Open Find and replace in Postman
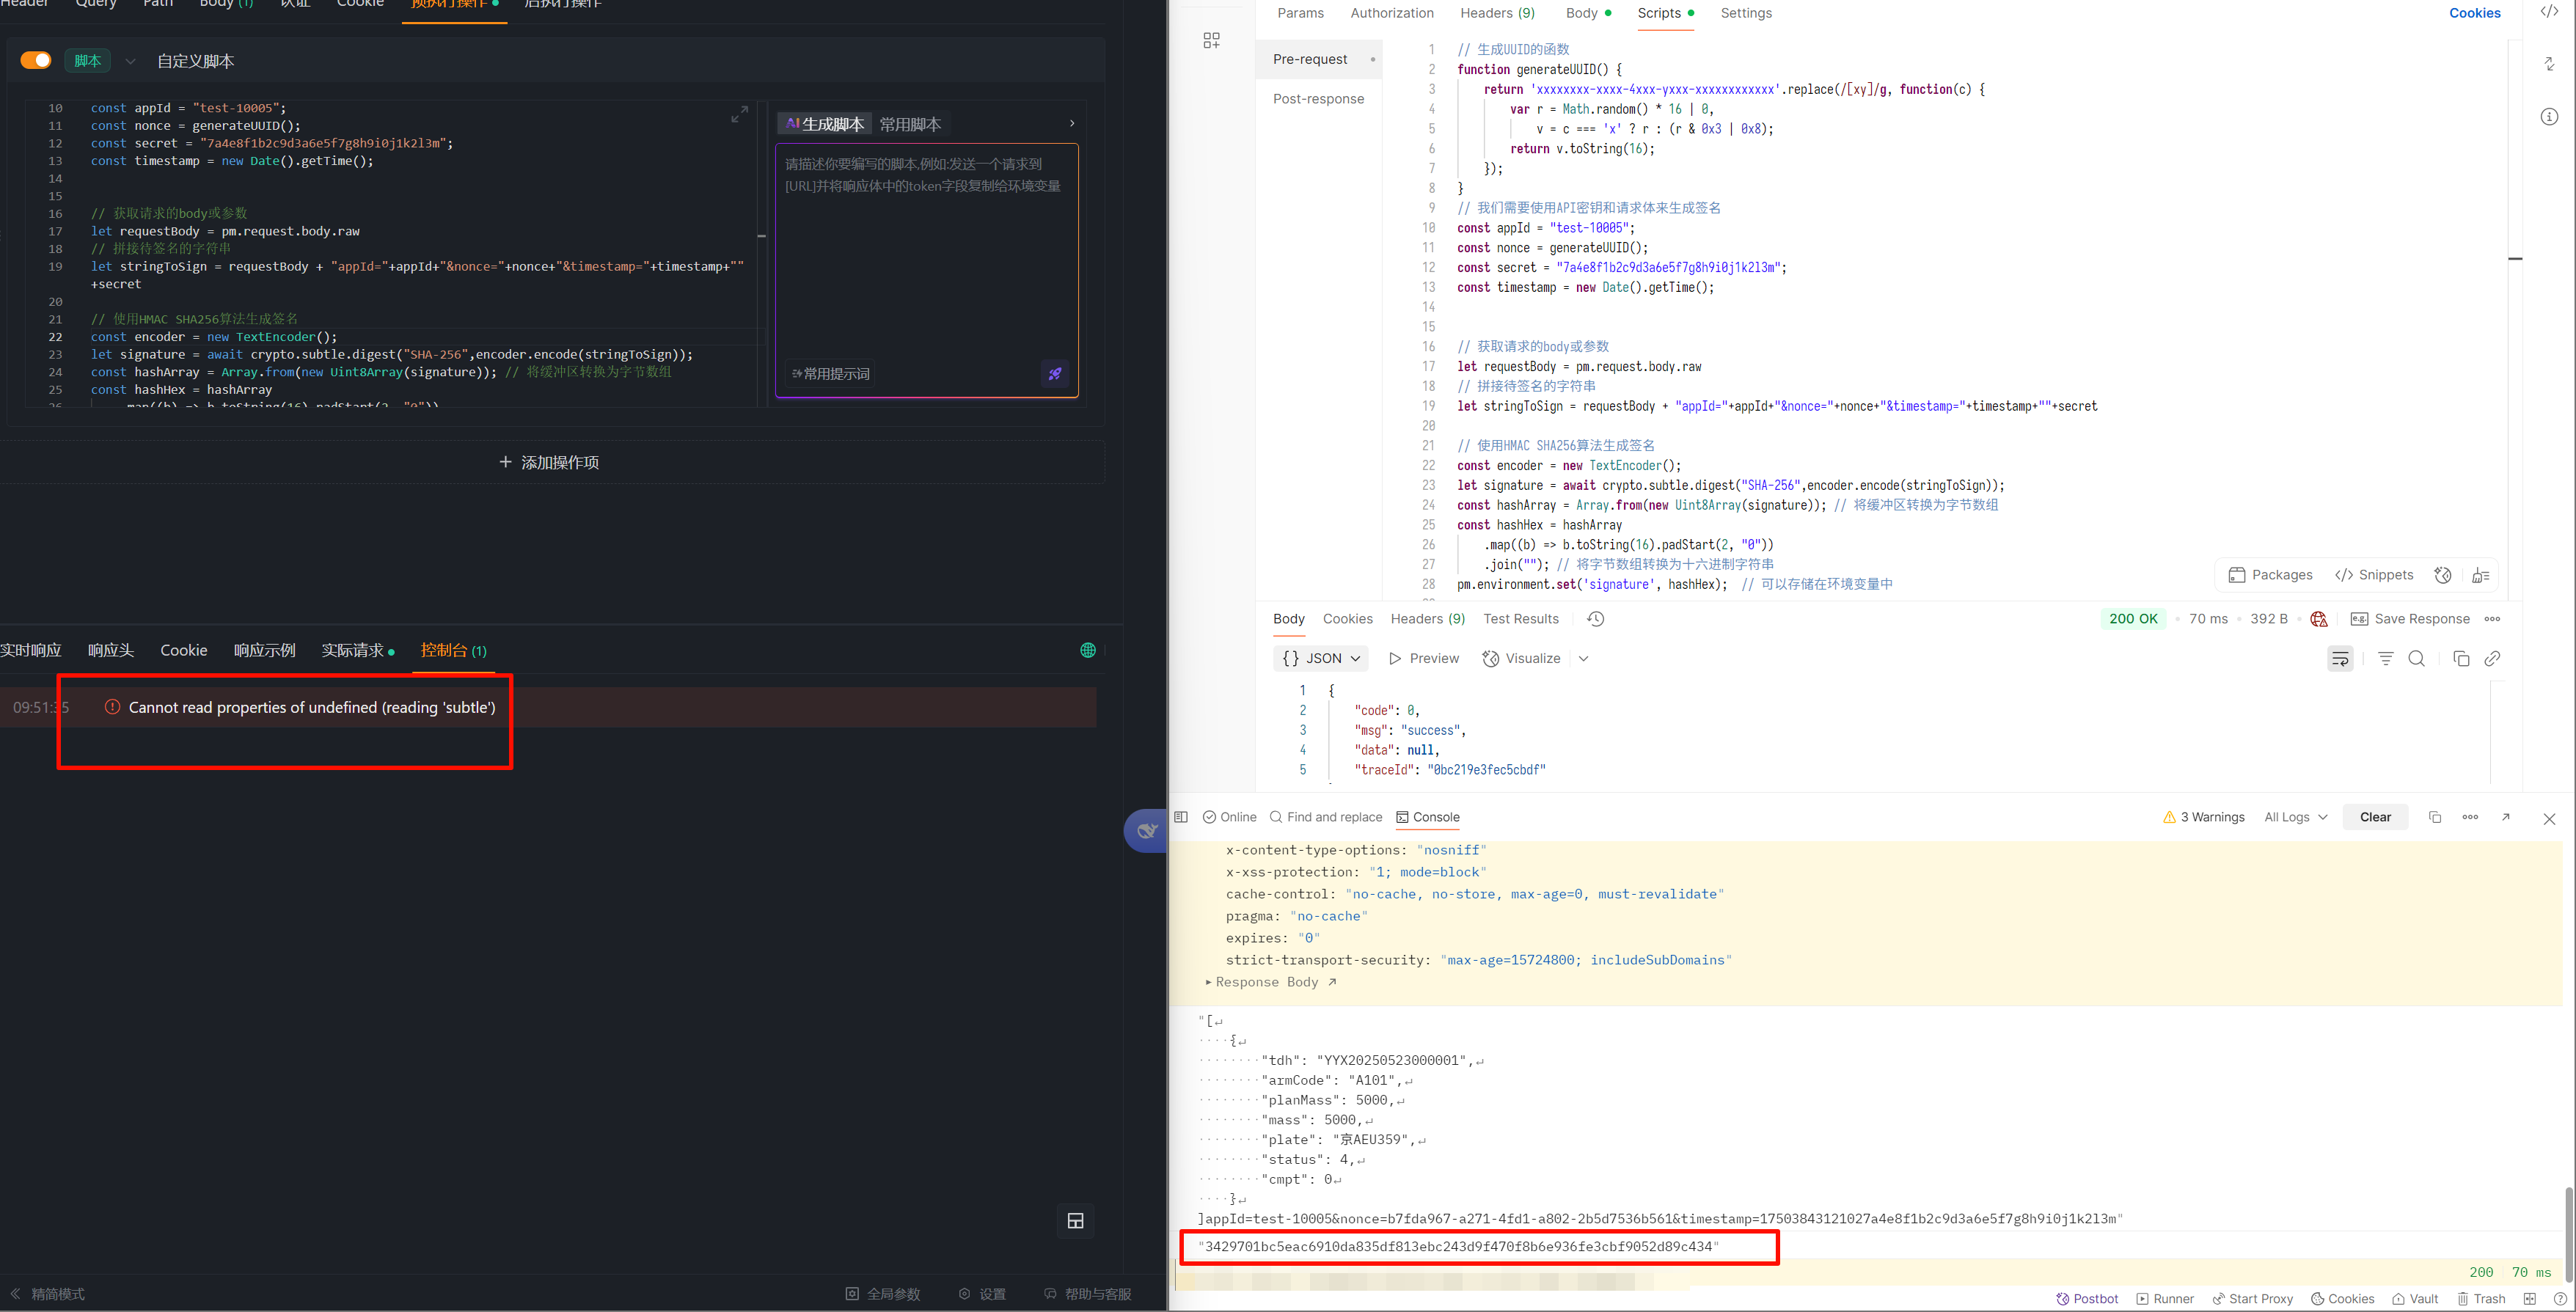Screen dimensions: 2576x1312 tap(1325, 817)
